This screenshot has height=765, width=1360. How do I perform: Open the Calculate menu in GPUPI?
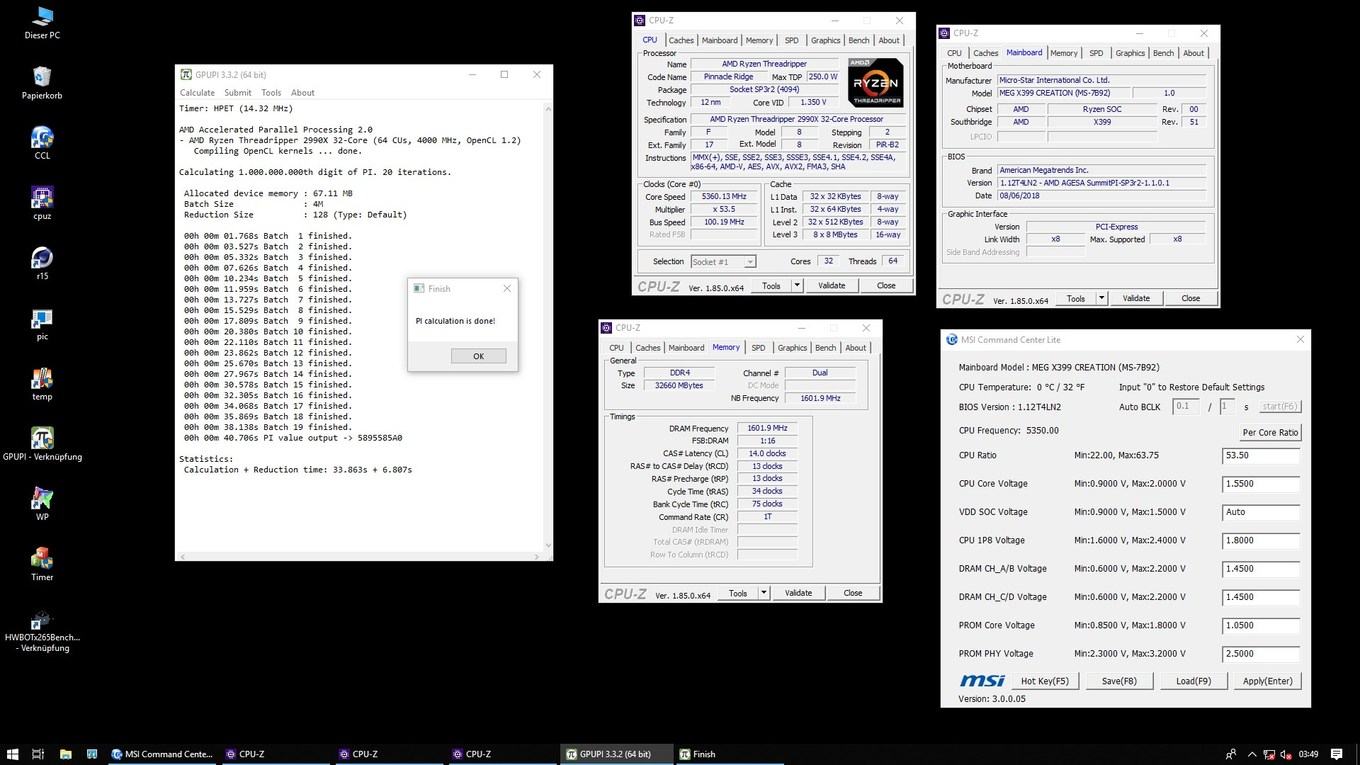pos(197,93)
